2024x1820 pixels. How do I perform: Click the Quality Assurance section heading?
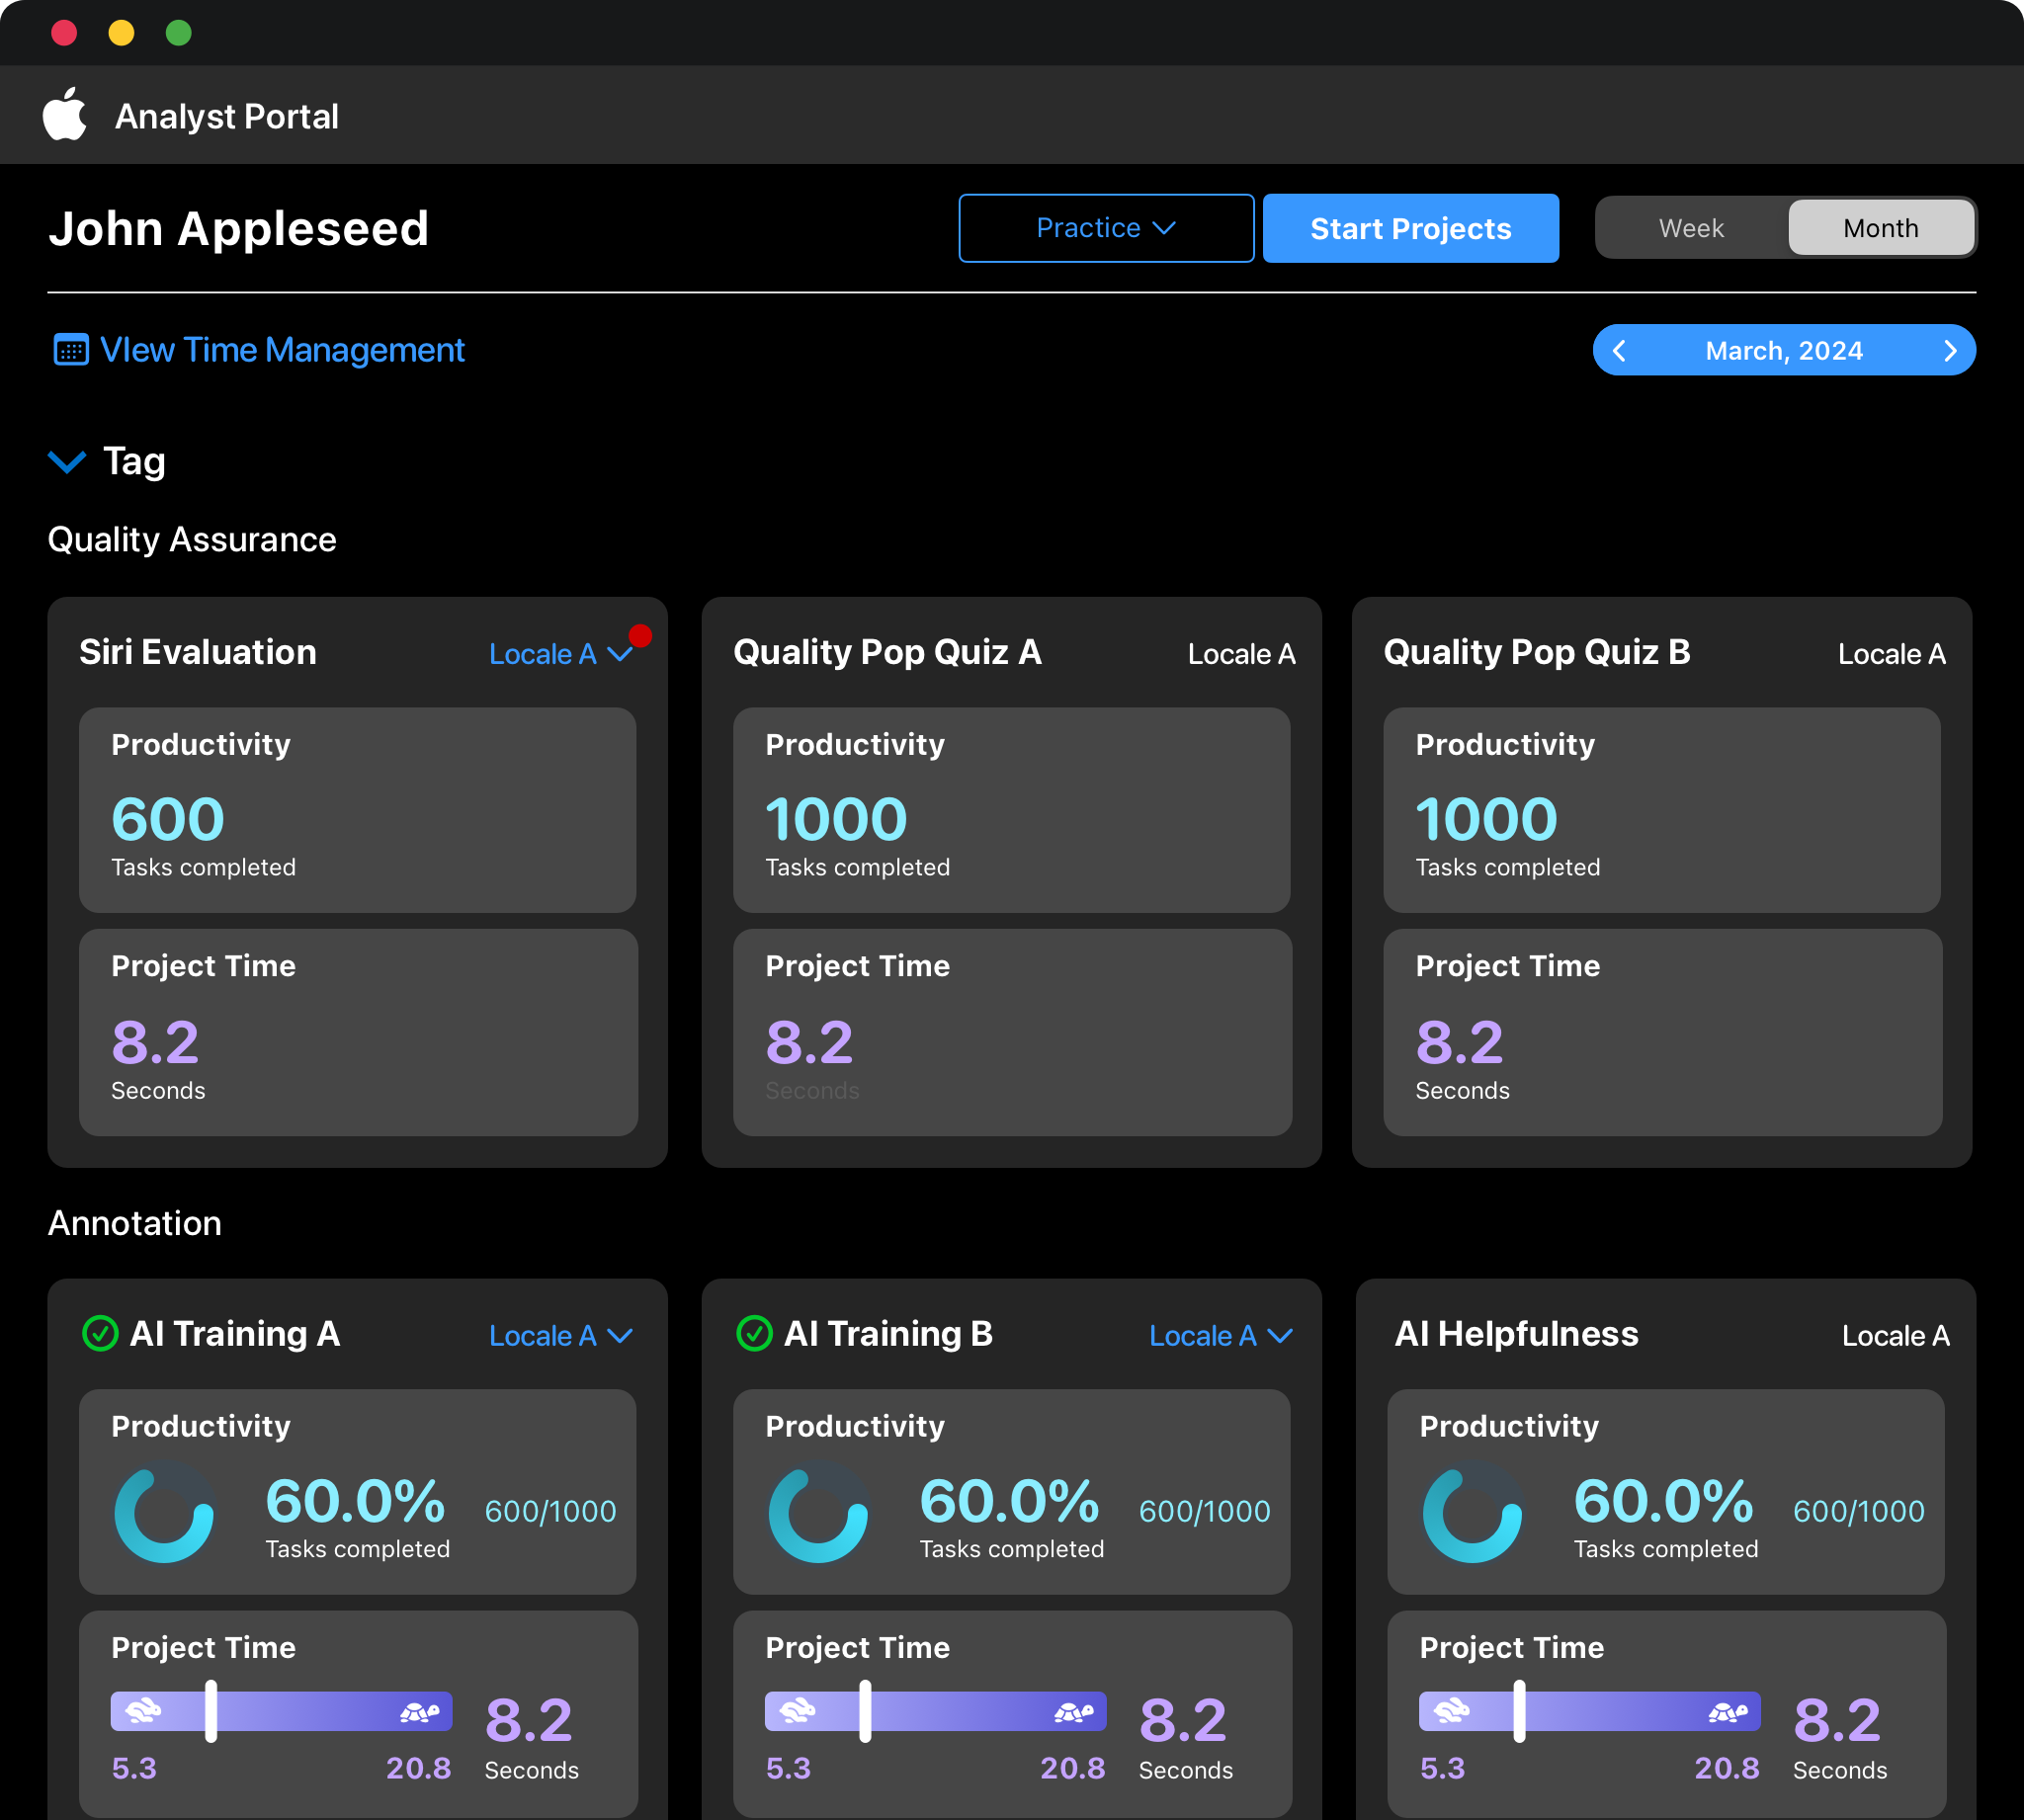click(192, 540)
